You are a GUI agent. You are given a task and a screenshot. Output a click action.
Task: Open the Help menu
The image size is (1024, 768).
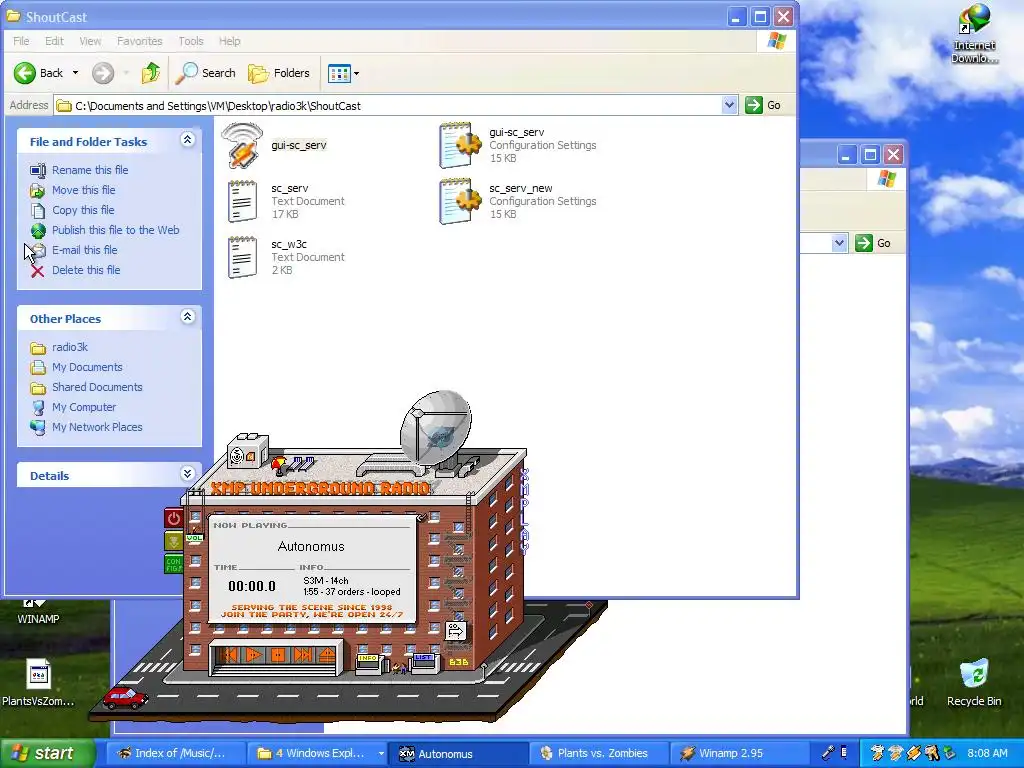pyautogui.click(x=229, y=41)
